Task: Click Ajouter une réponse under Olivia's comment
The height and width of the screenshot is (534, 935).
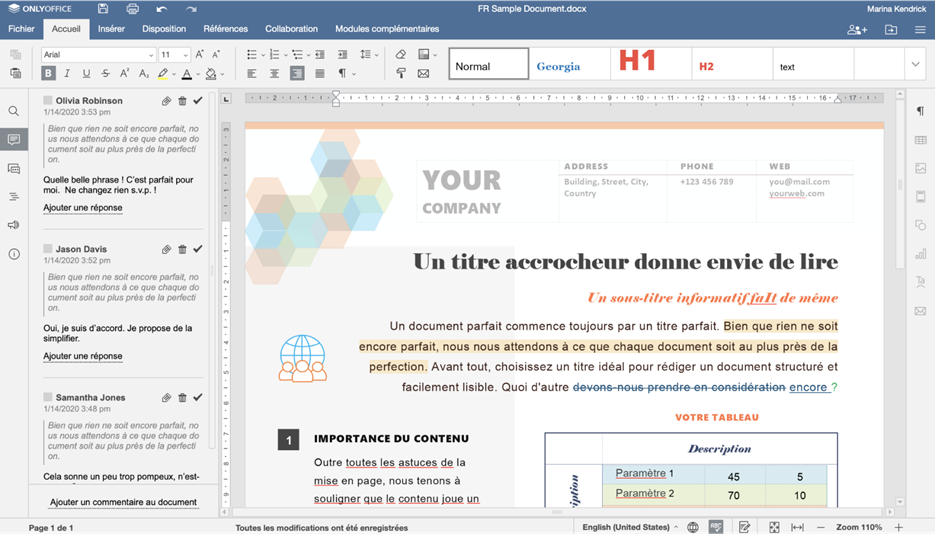Action: coord(83,208)
